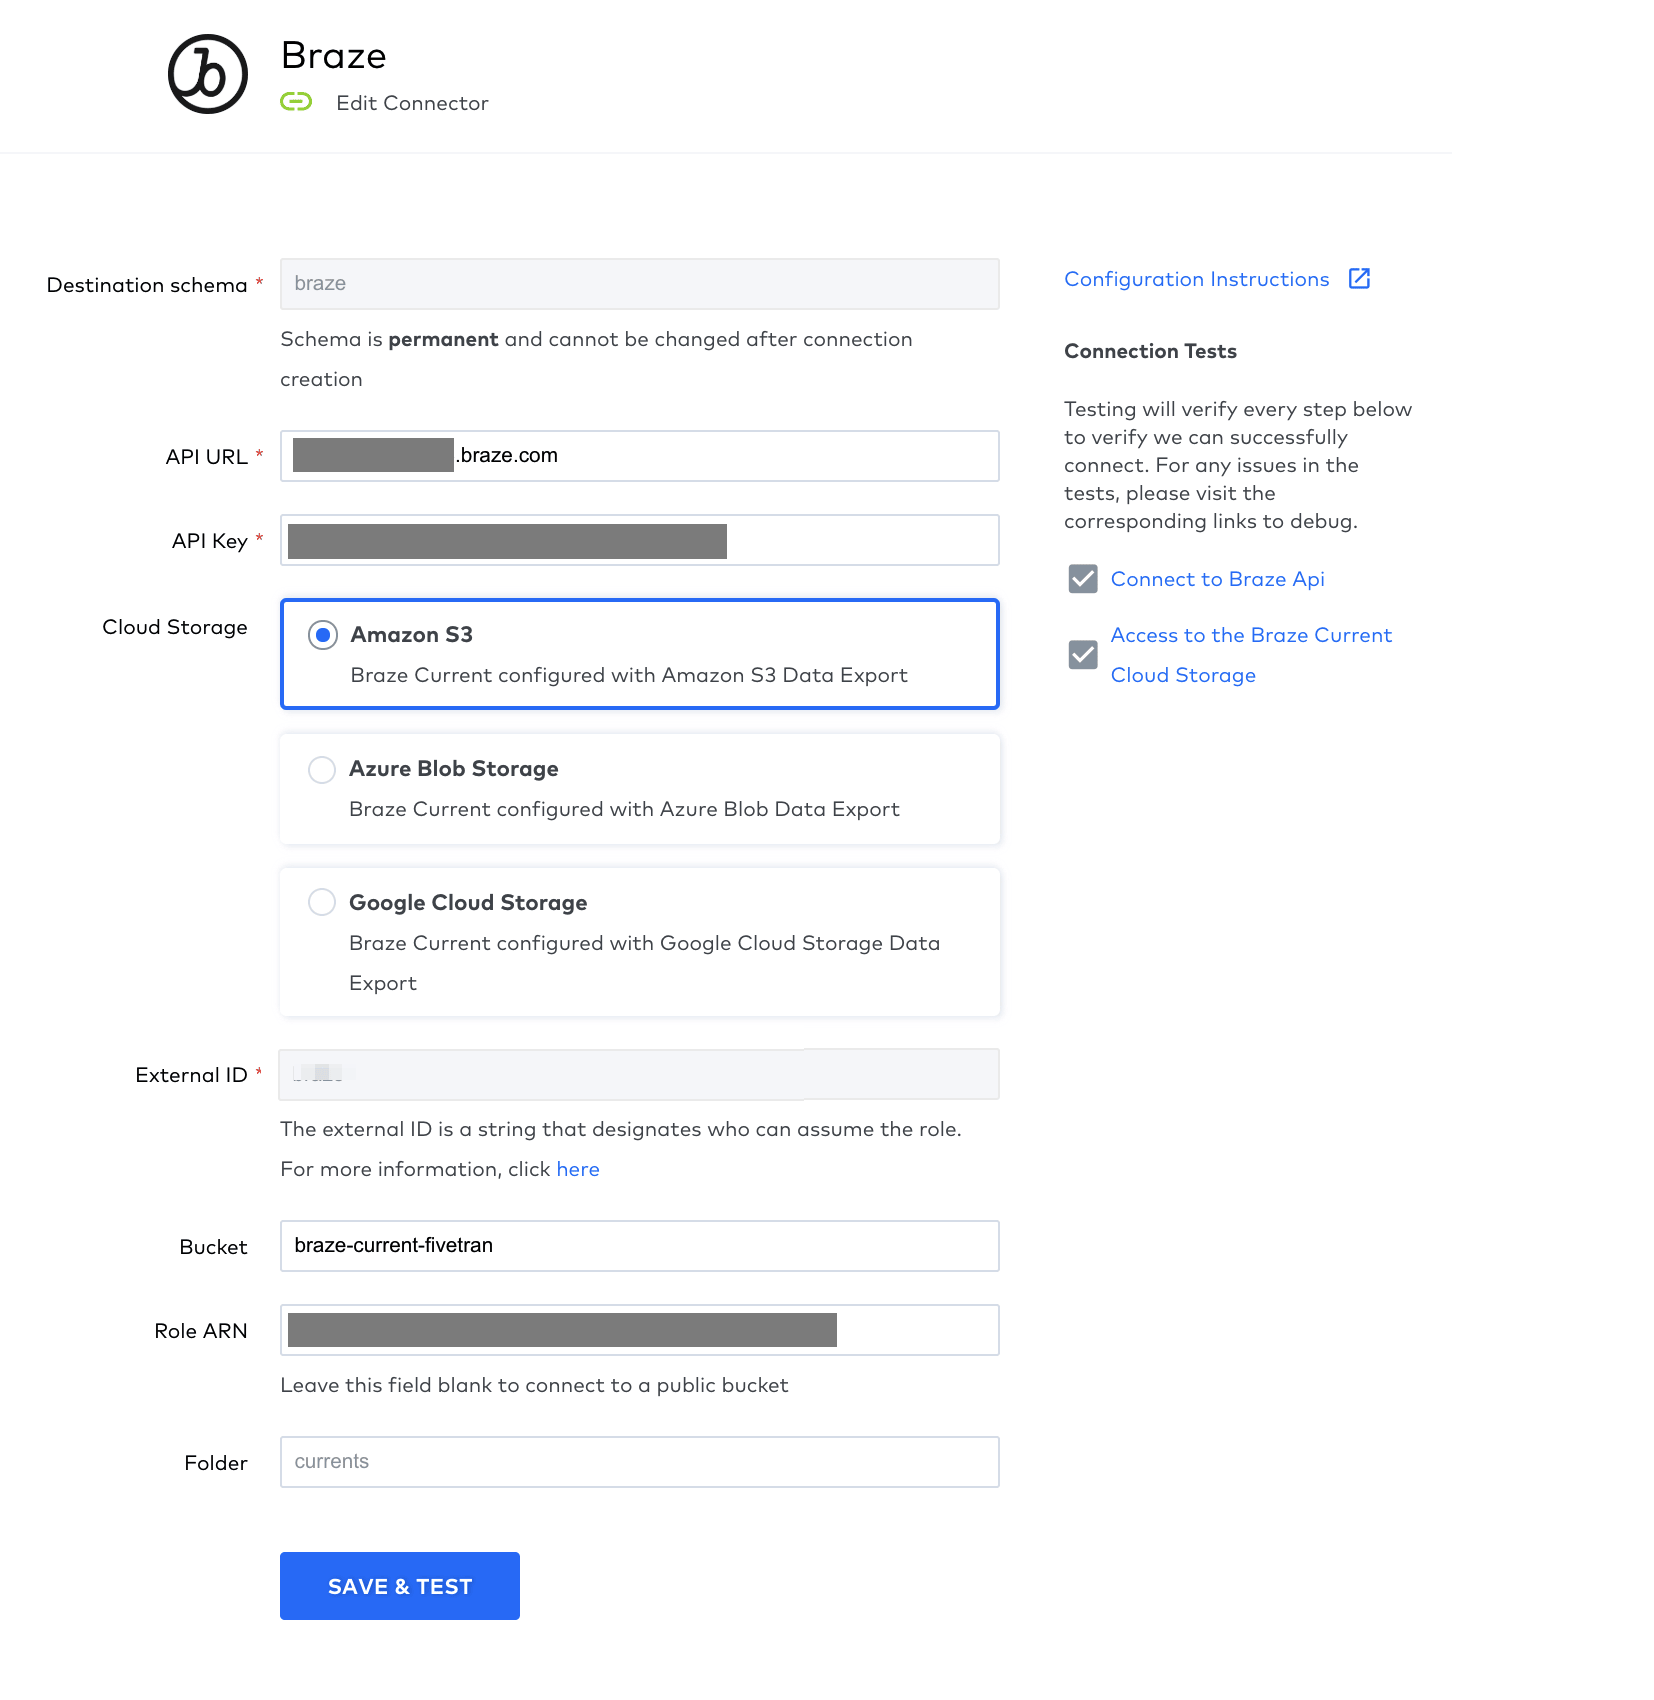Open Access to the Braze Current Cloud Storage link
This screenshot has width=1654, height=1700.
pyautogui.click(x=1251, y=655)
